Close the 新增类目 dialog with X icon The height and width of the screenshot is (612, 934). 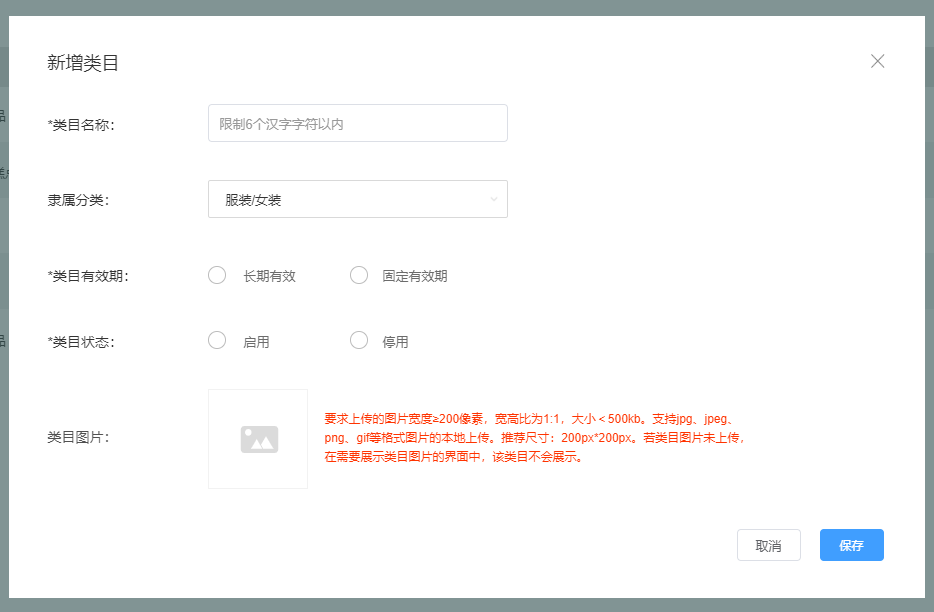coord(877,61)
